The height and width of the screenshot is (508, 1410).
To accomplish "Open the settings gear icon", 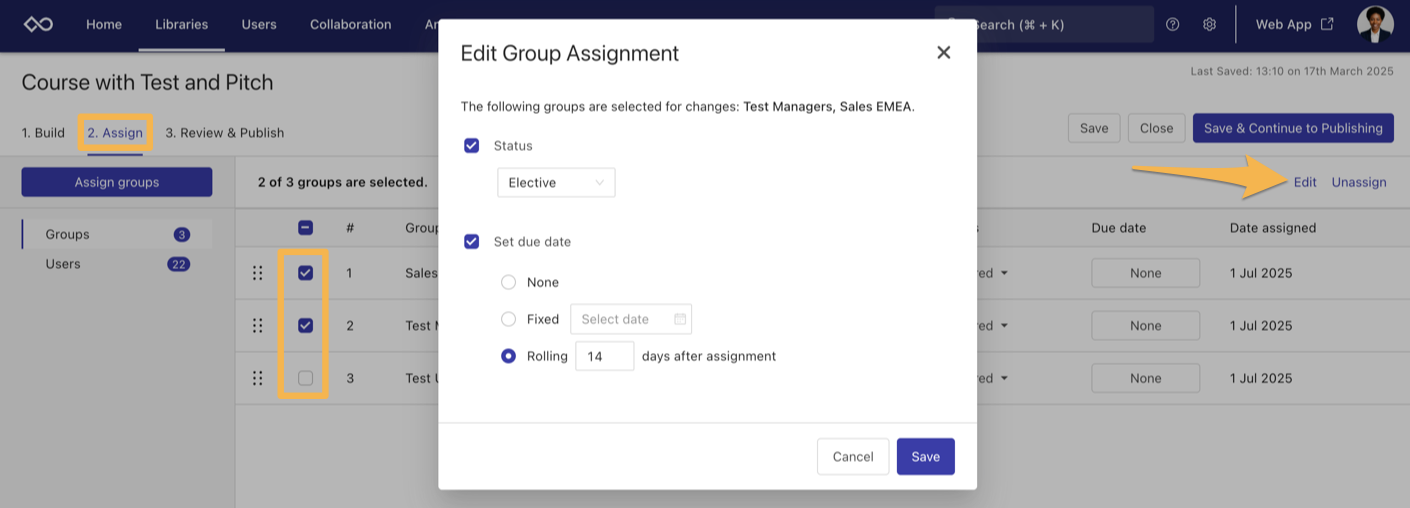I will (1209, 24).
